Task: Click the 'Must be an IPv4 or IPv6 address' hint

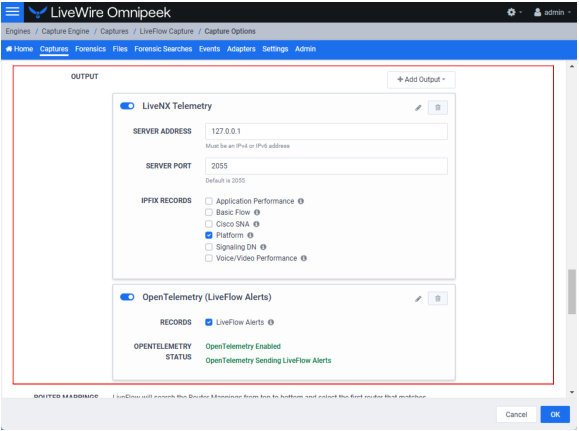Action: click(x=247, y=146)
